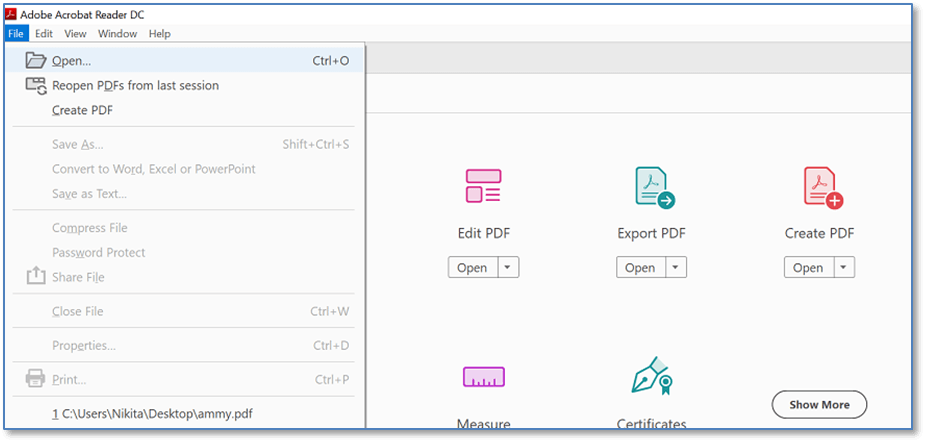Expand dropdown arrow under Create PDF tool
This screenshot has width=925, height=442.
pos(844,267)
